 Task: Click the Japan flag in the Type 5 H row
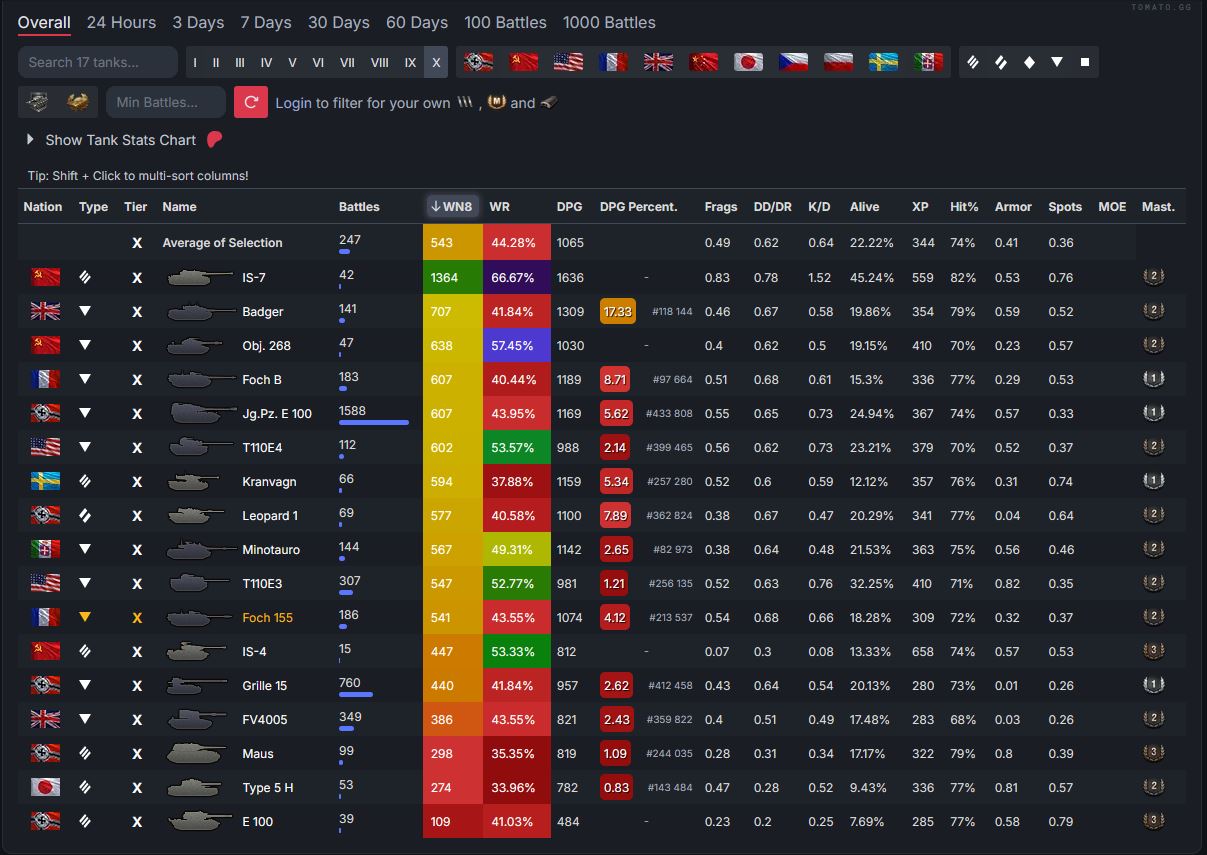[x=45, y=787]
